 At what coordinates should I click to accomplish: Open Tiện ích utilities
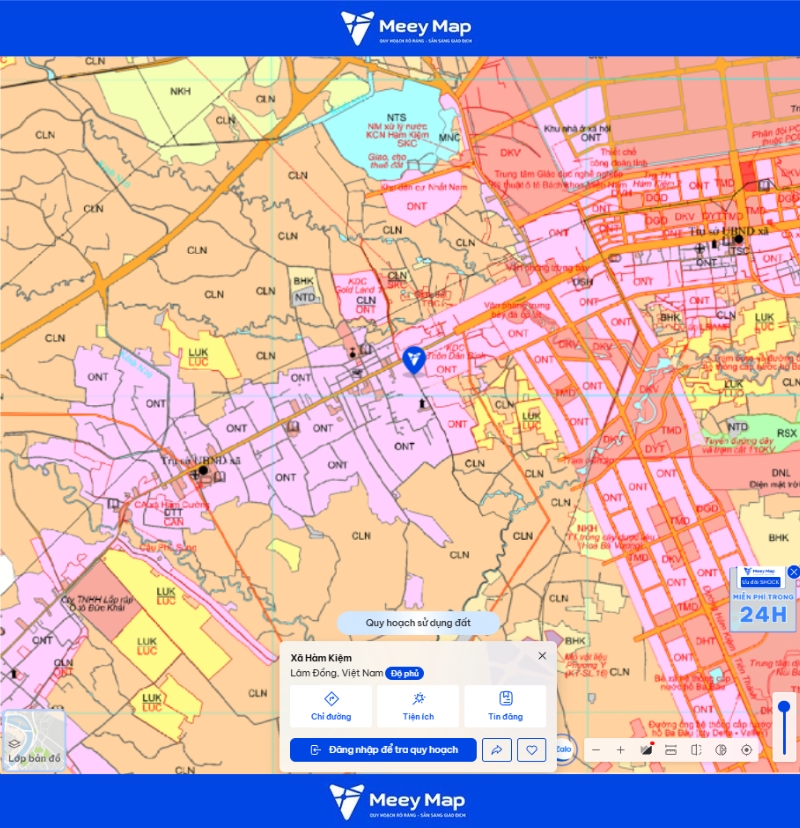[x=418, y=706]
